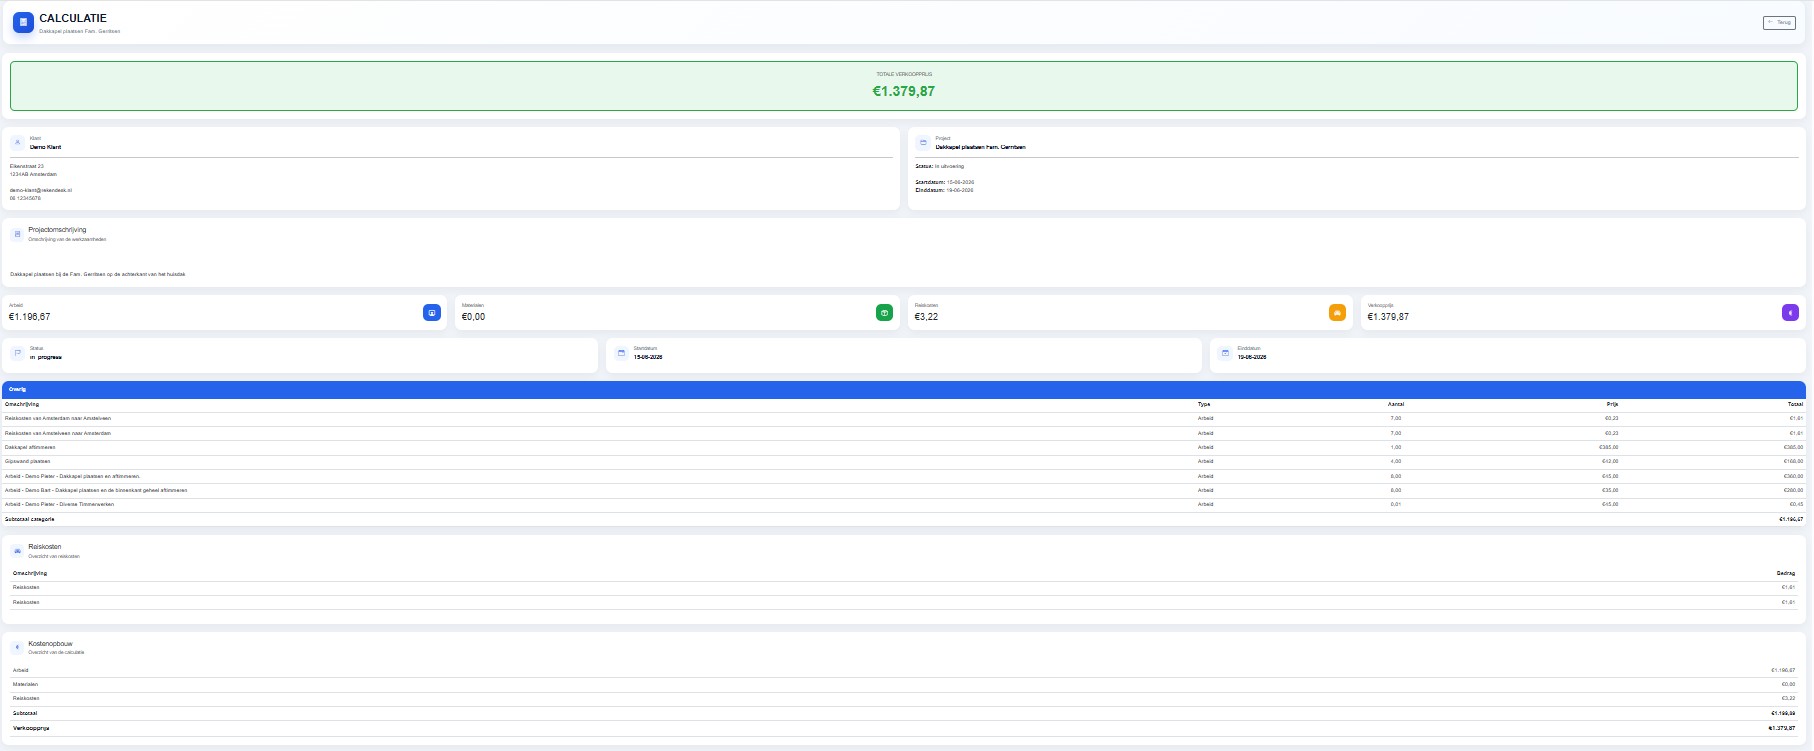Click the Subtotaal row in Kostenopbouw
The height and width of the screenshot is (751, 1814).
904,713
